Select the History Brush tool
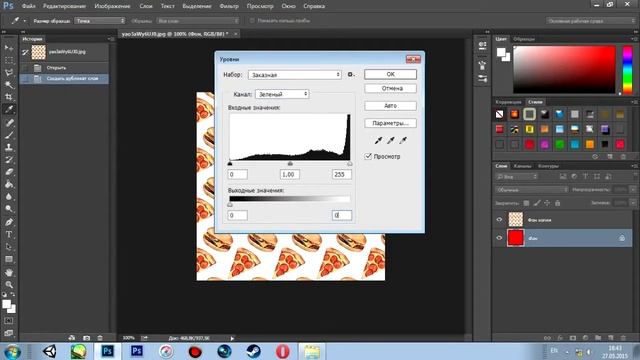This screenshot has height=360, width=640. [9, 160]
